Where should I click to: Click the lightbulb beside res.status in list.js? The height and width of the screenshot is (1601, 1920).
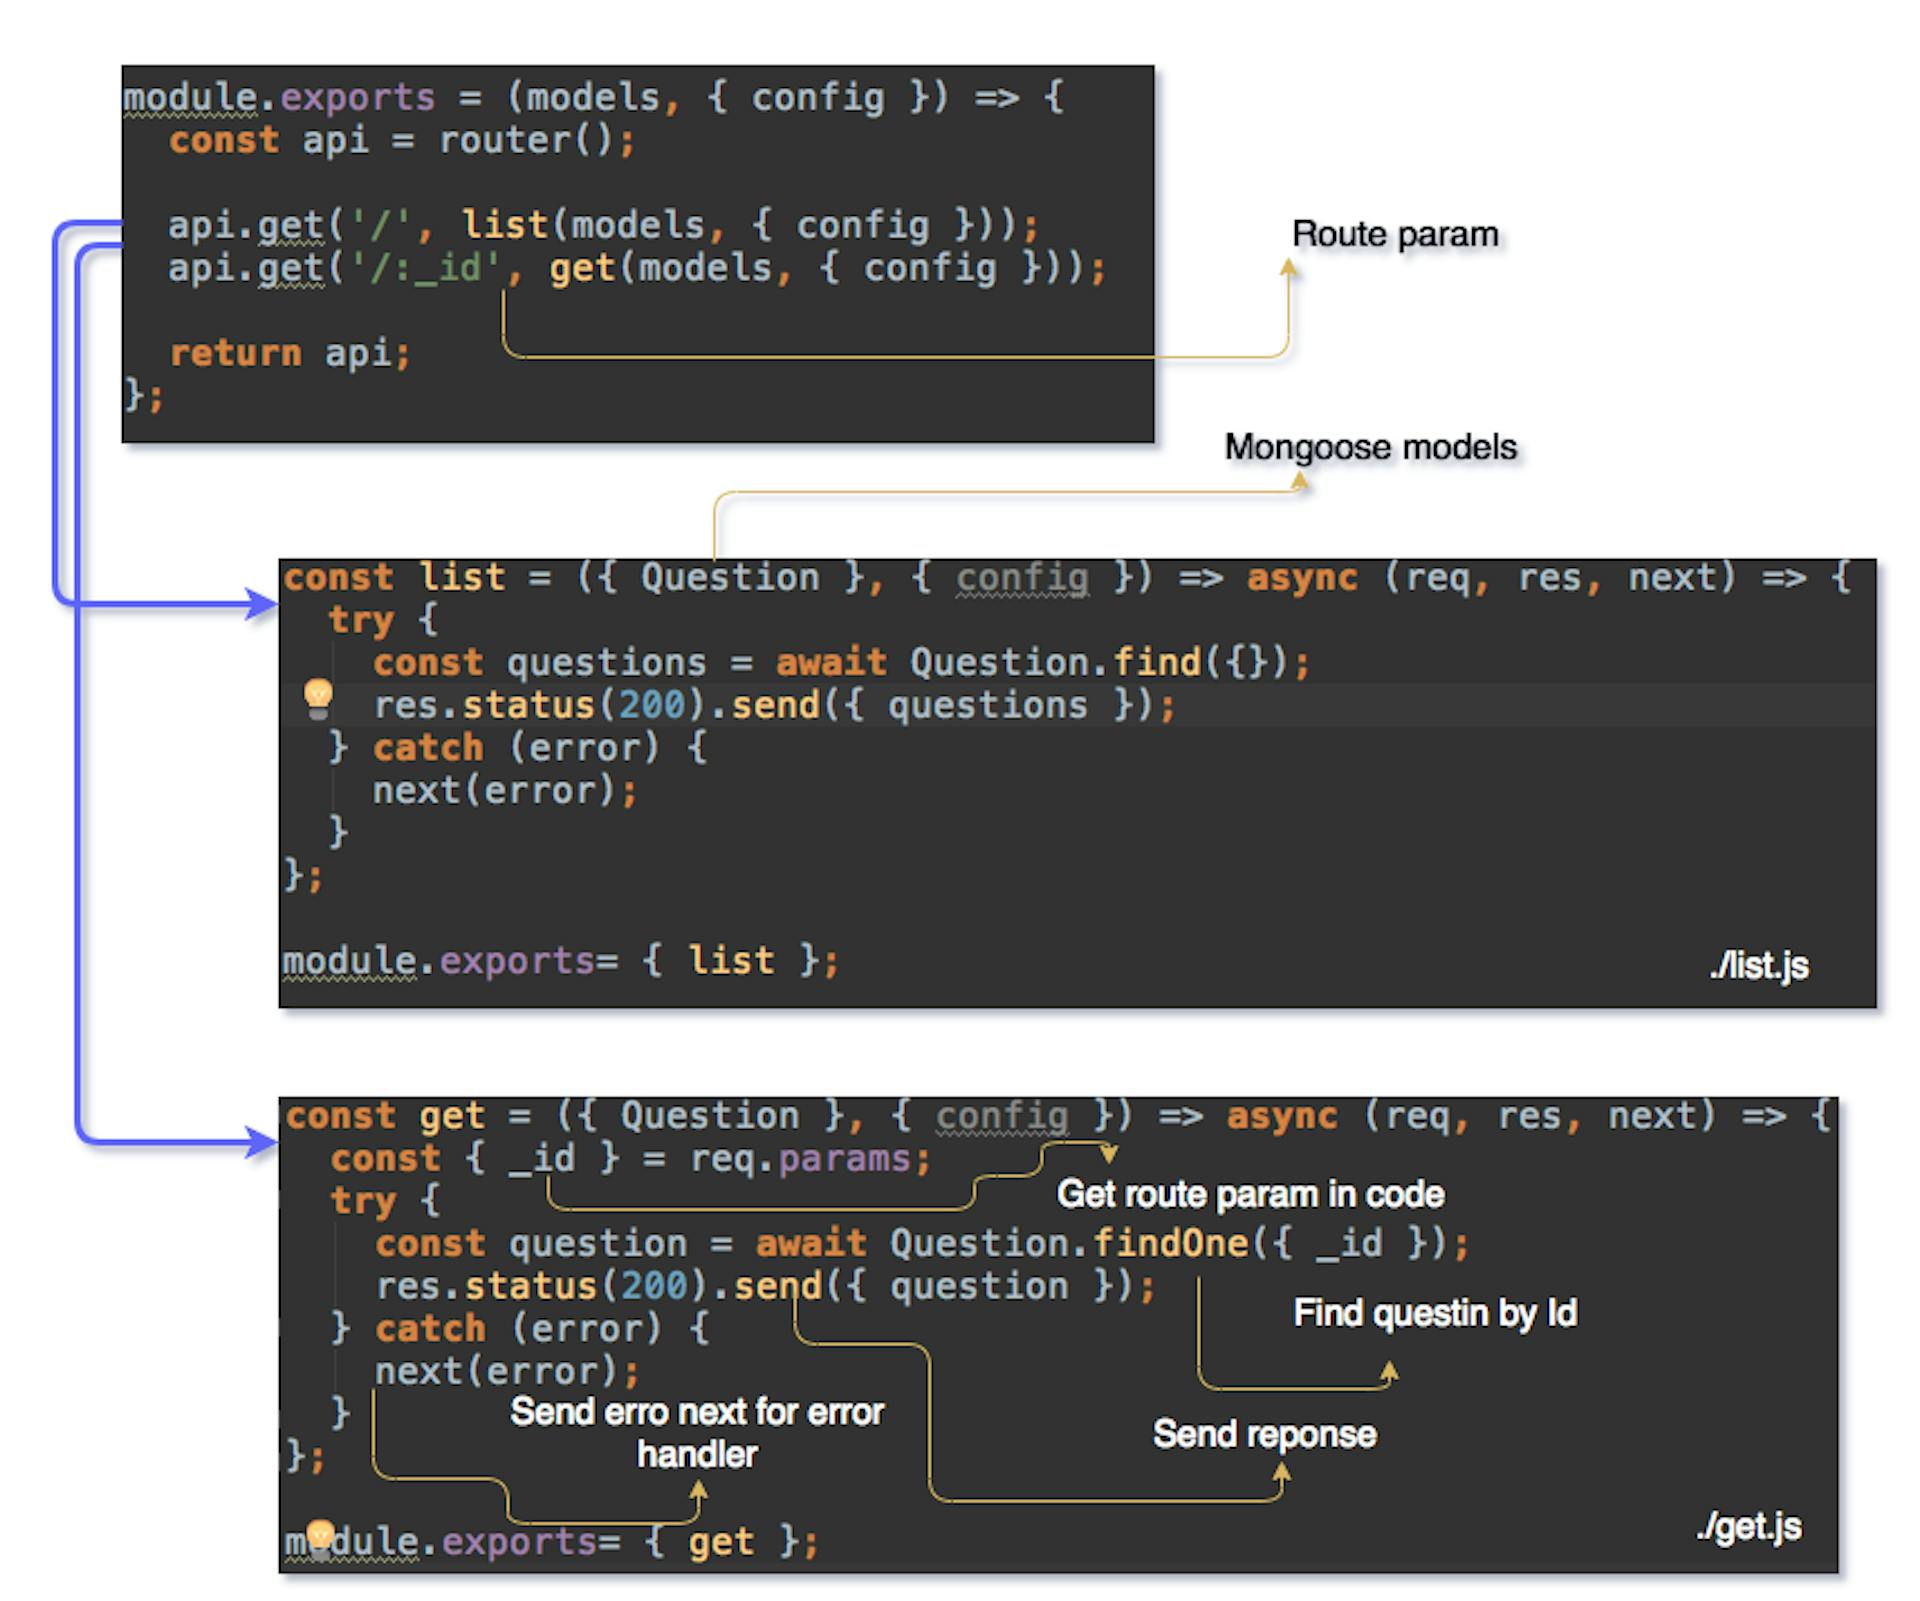pyautogui.click(x=318, y=698)
